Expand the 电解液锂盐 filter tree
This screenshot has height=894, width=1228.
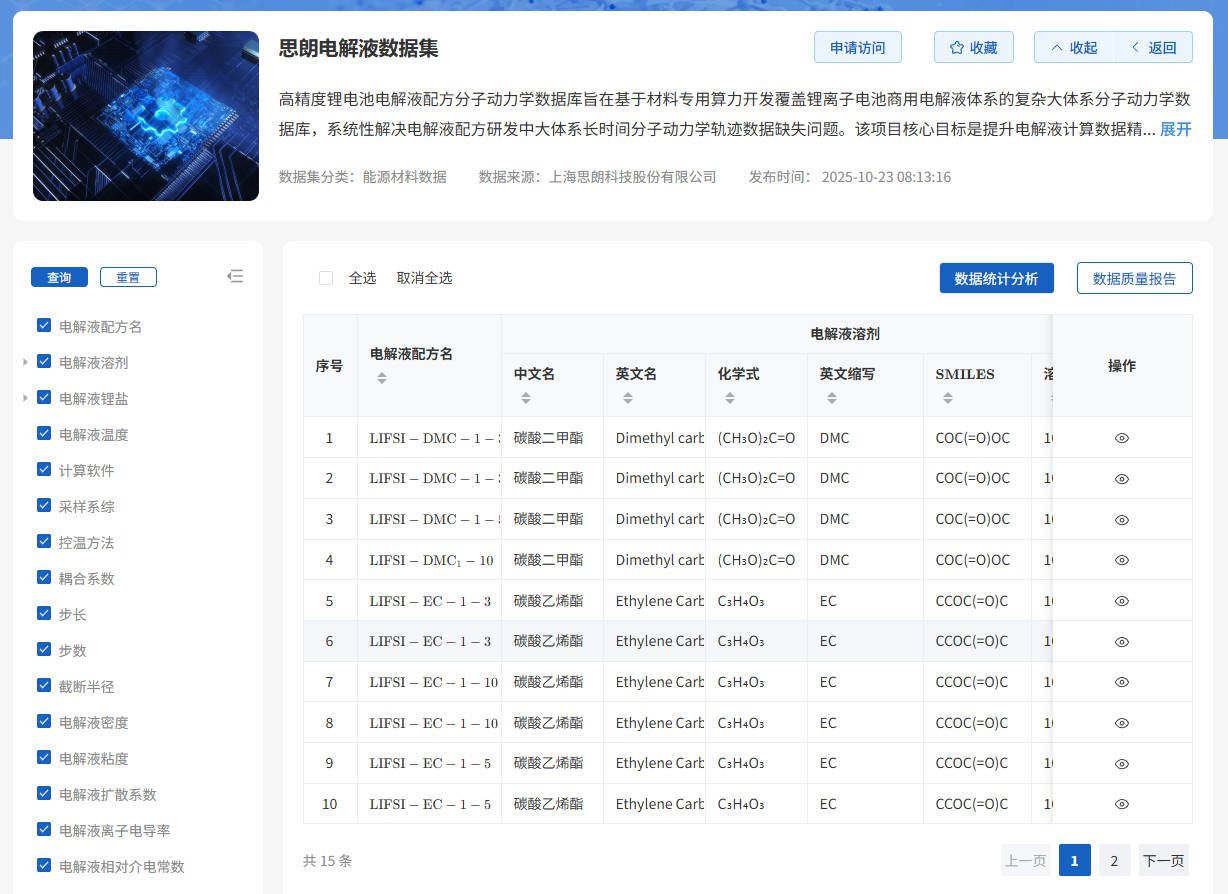(x=24, y=398)
